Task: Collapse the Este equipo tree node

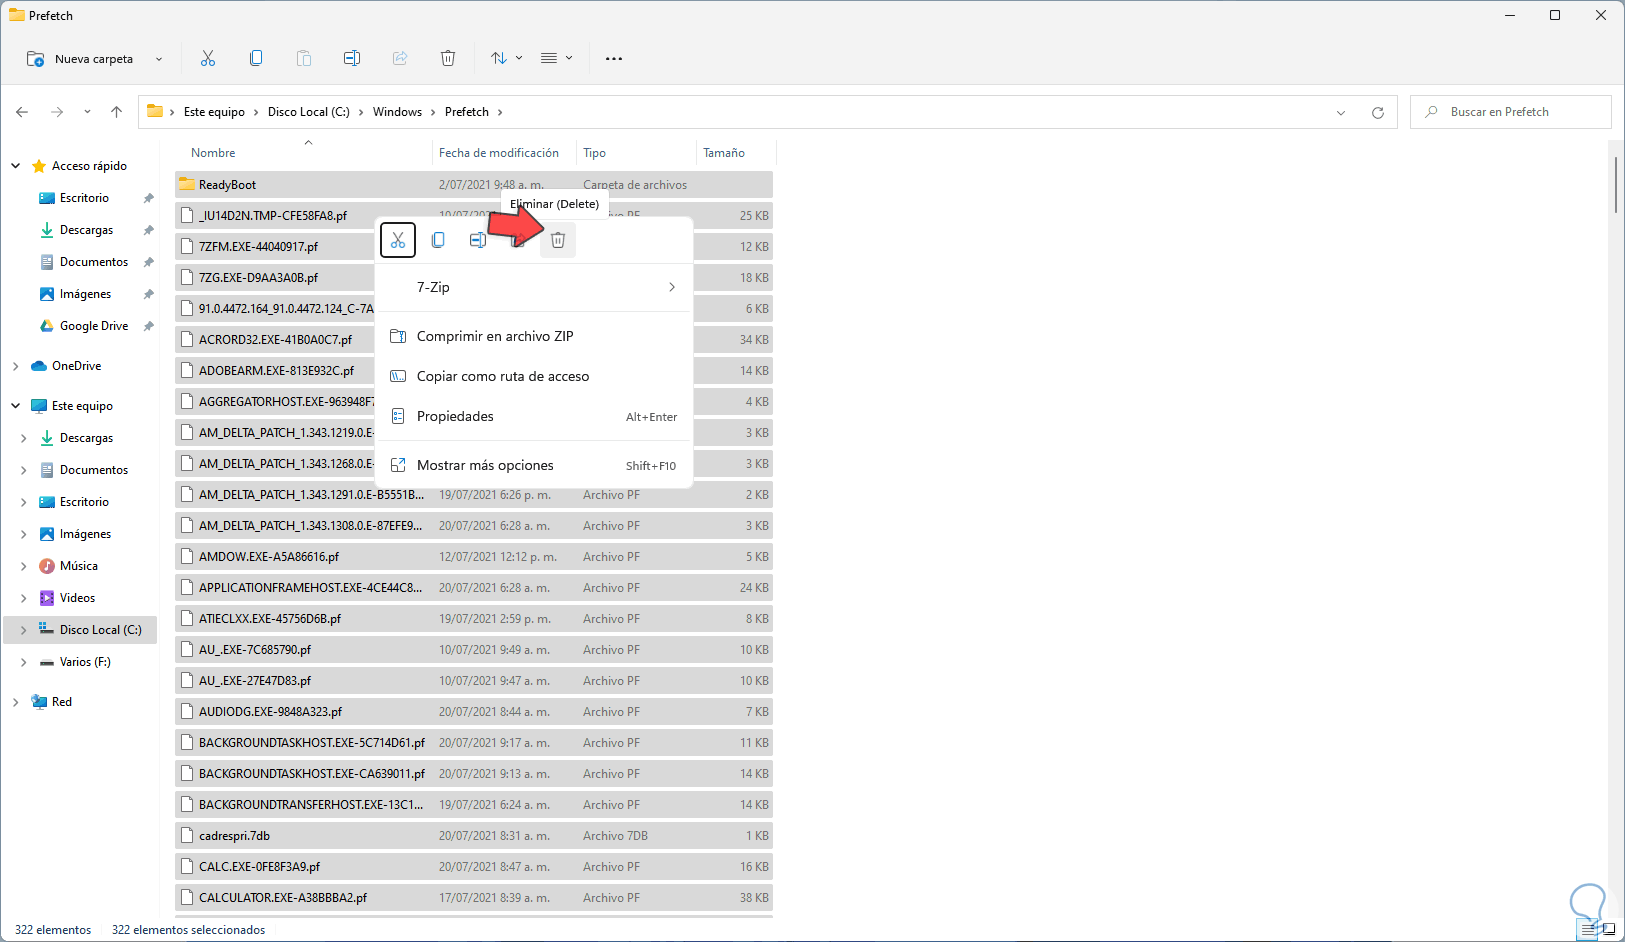Action: [15, 406]
